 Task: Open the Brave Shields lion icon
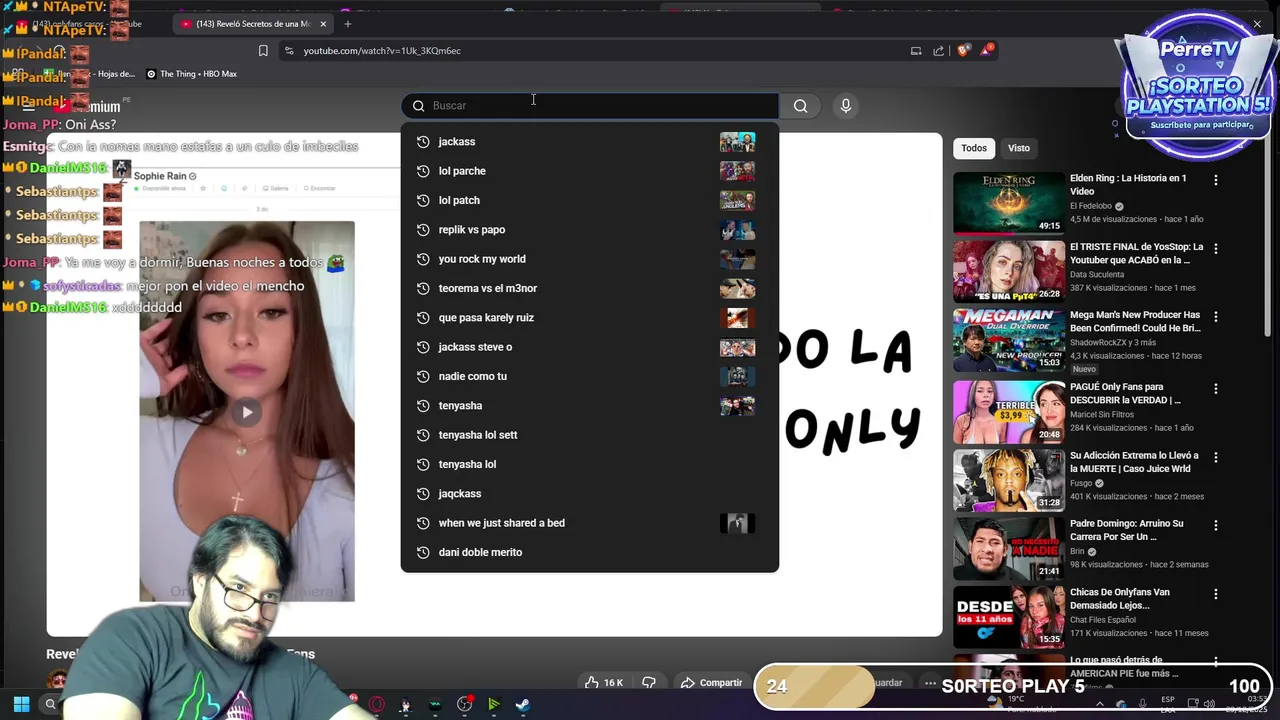point(963,50)
